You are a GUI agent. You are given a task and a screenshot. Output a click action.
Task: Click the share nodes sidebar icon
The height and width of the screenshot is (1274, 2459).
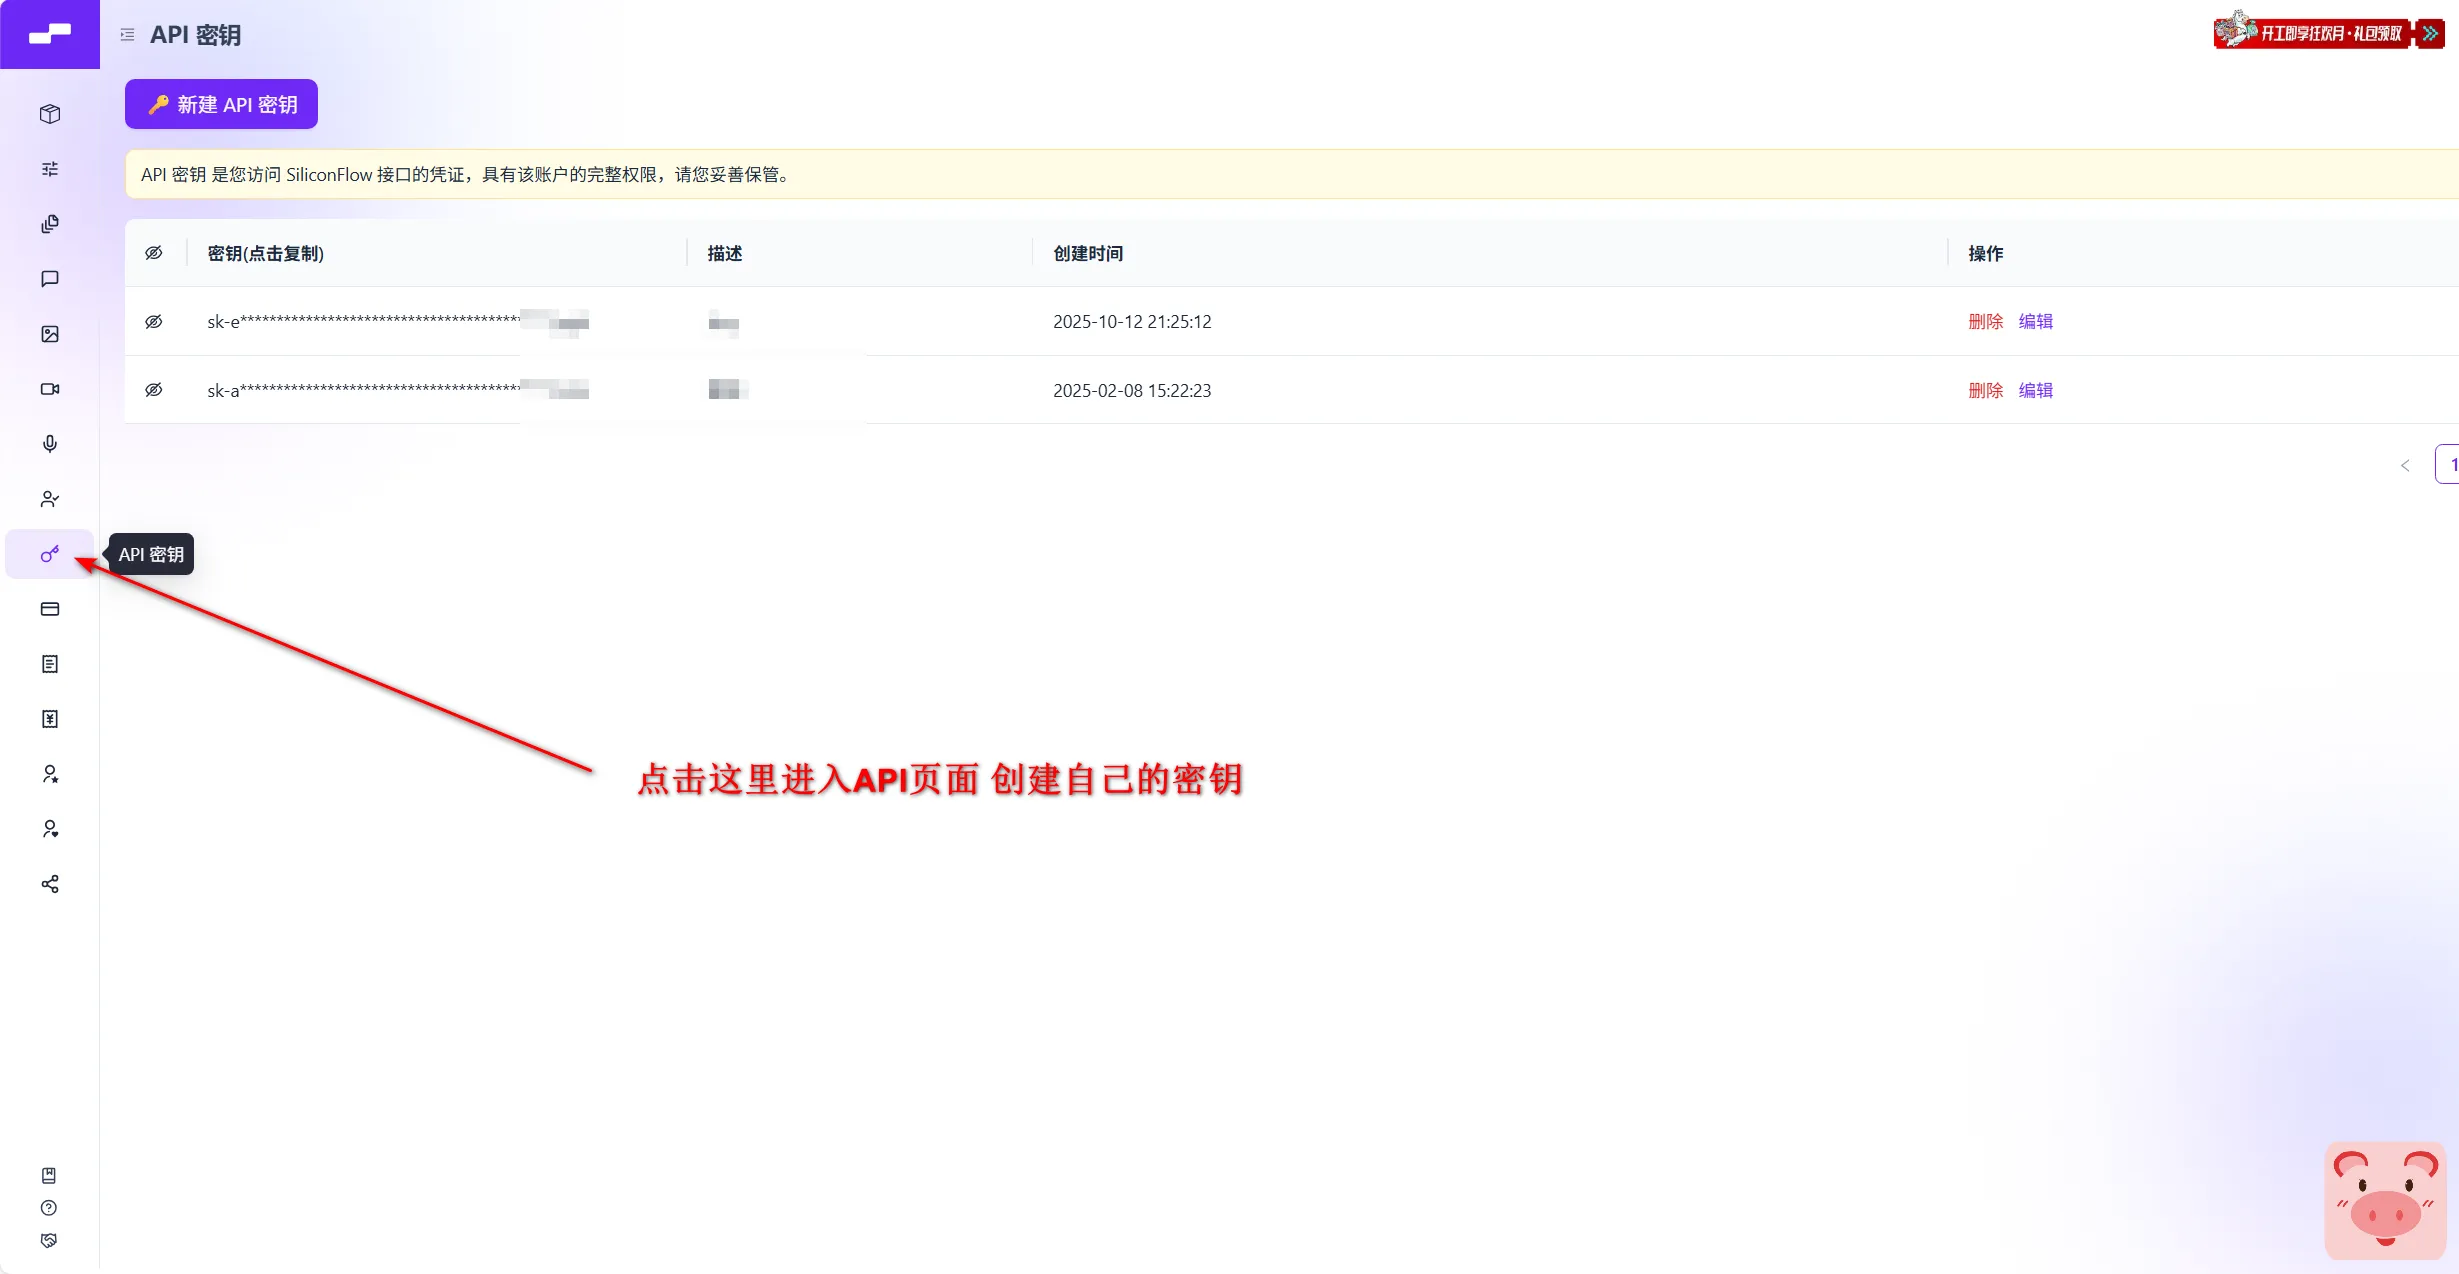pyautogui.click(x=50, y=884)
